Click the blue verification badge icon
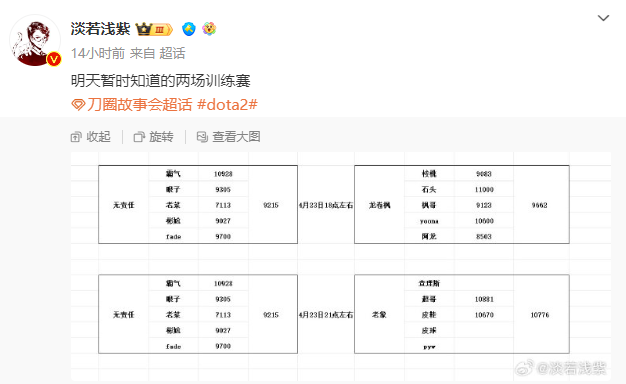Viewport: 626px width, 384px height. (189, 29)
